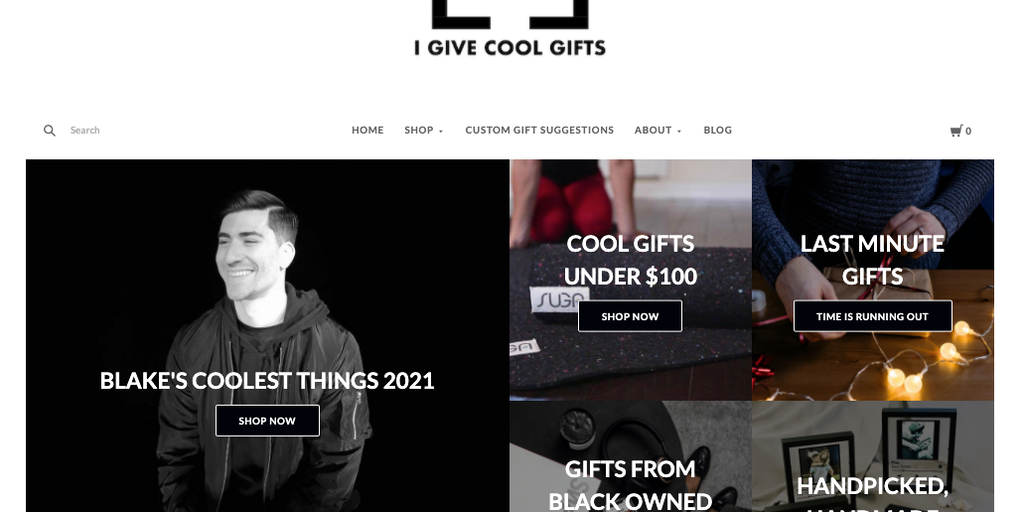Open the Handpicked, Handmade gifts tile

click(872, 457)
